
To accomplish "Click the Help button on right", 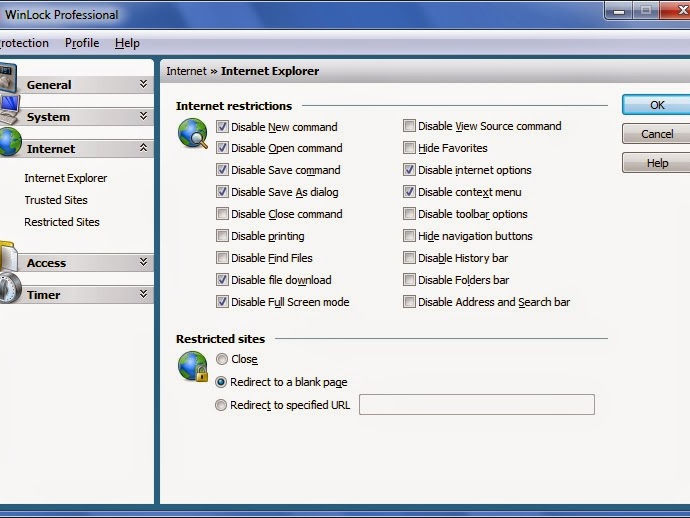I will coord(656,163).
